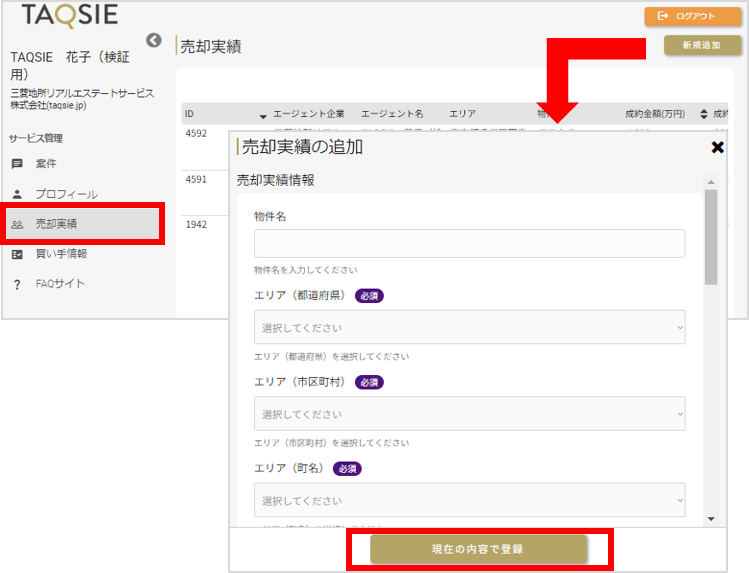The height and width of the screenshot is (573, 749).
Task: Click the エリア column header
Action: 462,114
